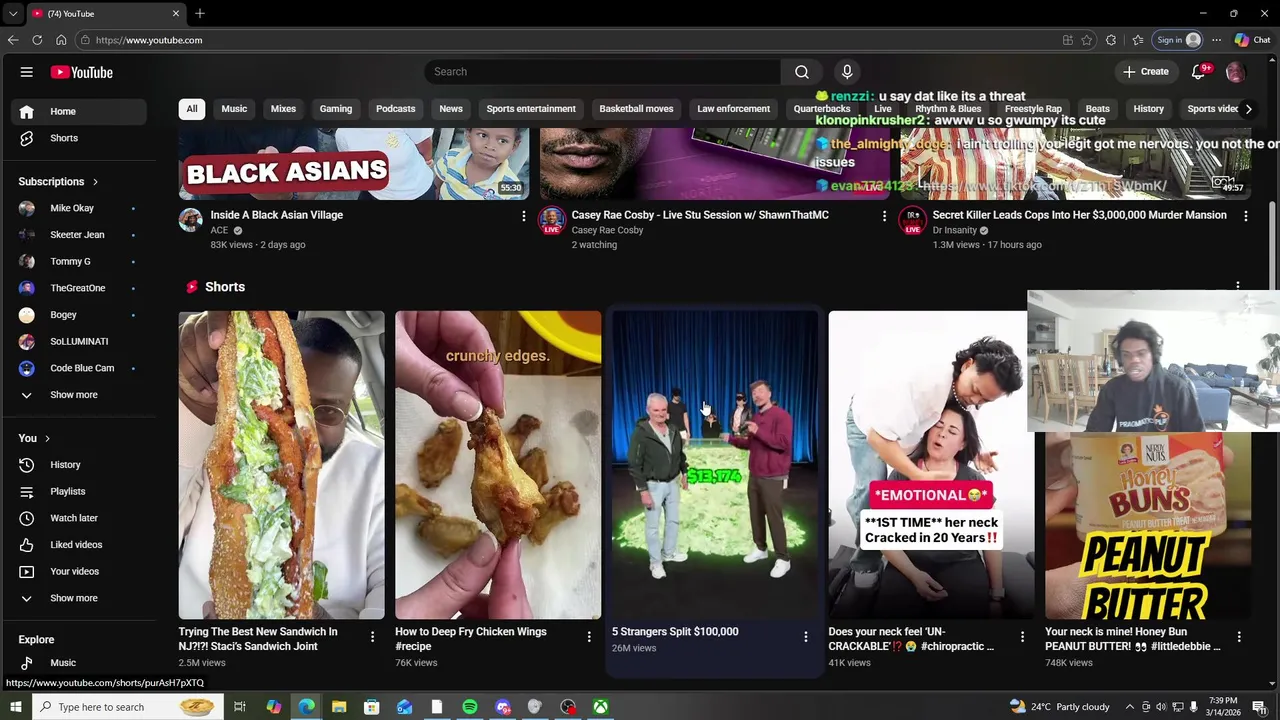Image resolution: width=1280 pixels, height=720 pixels.
Task: Open more options for Casey Rae Cosby live
Action: [x=884, y=216]
